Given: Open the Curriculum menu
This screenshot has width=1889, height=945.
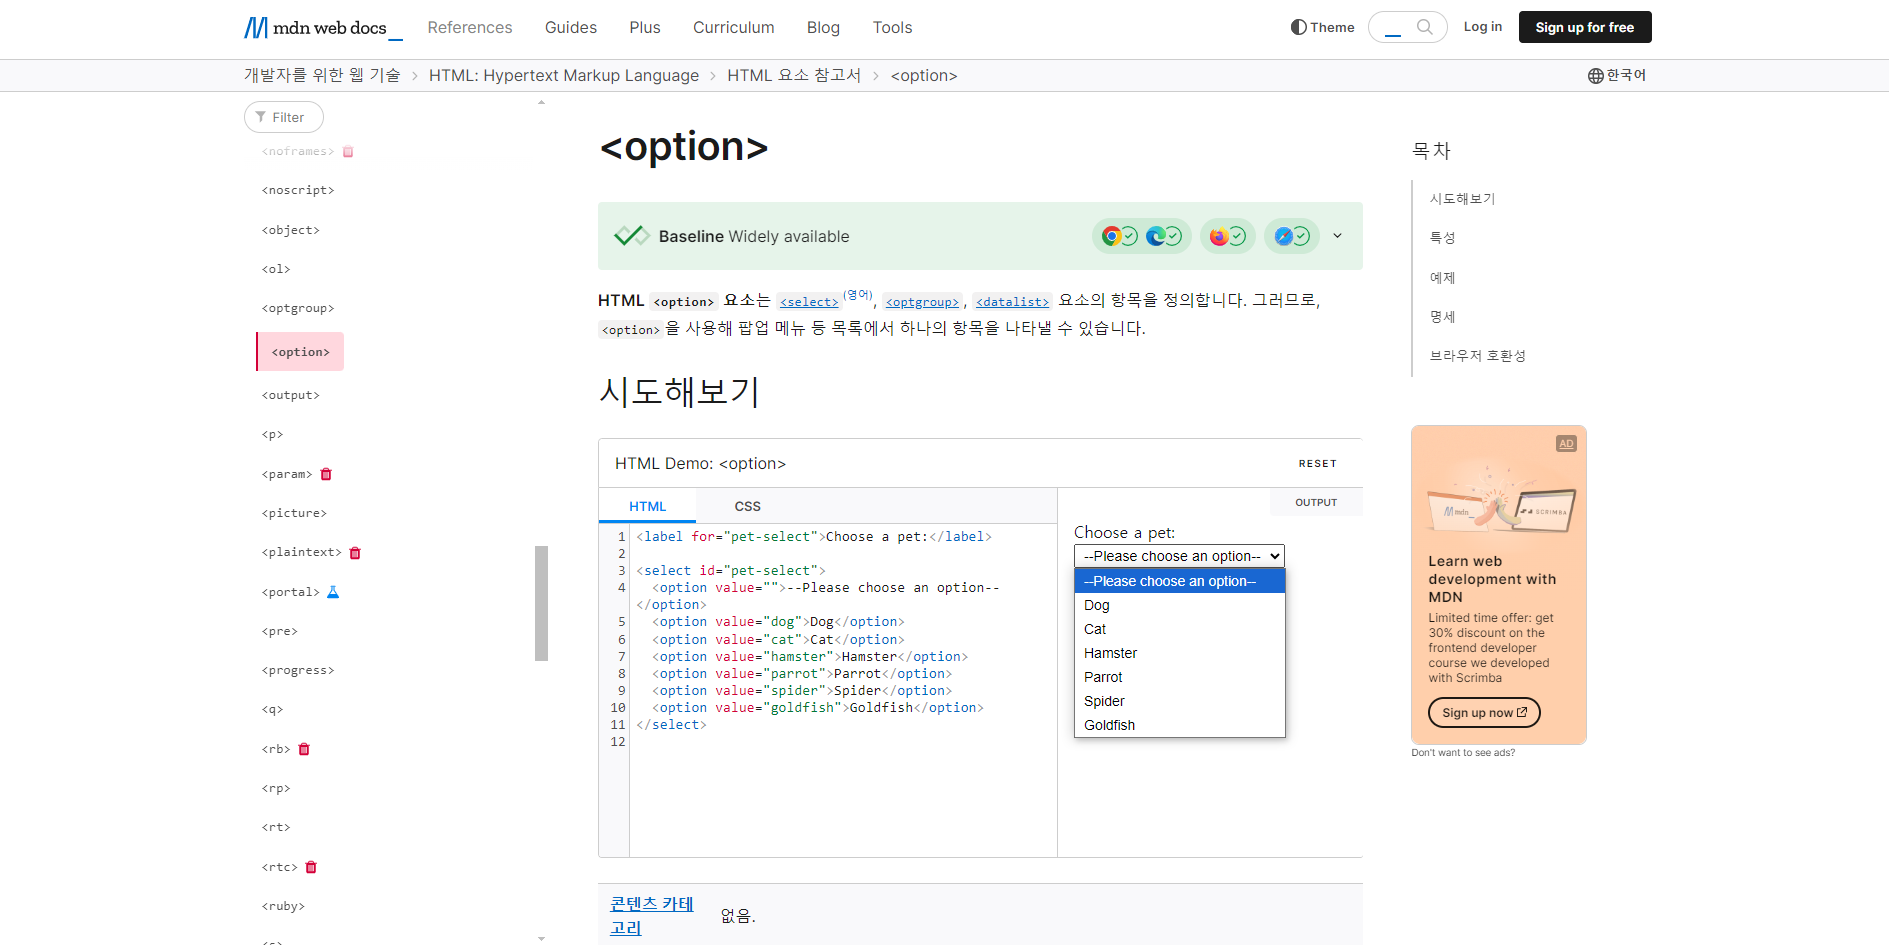Looking at the screenshot, I should click(x=734, y=28).
